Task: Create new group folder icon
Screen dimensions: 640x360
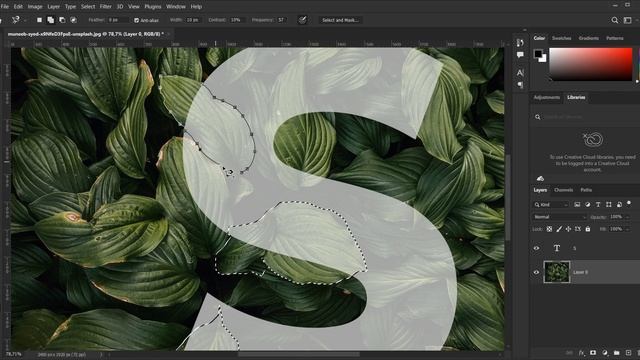Action: [616, 353]
